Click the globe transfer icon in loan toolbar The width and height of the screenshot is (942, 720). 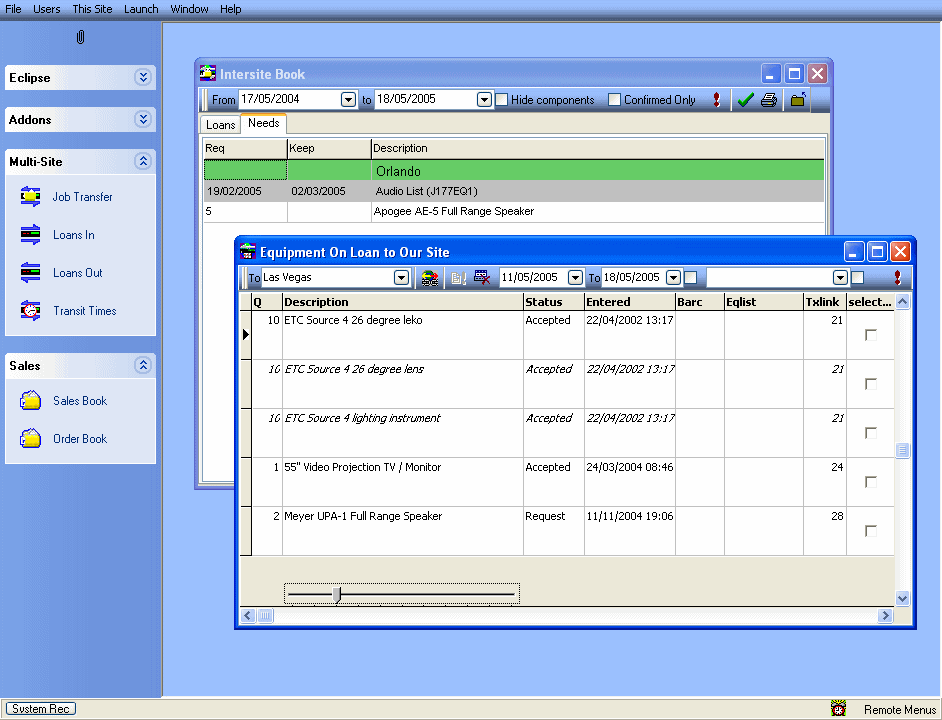[x=430, y=278]
